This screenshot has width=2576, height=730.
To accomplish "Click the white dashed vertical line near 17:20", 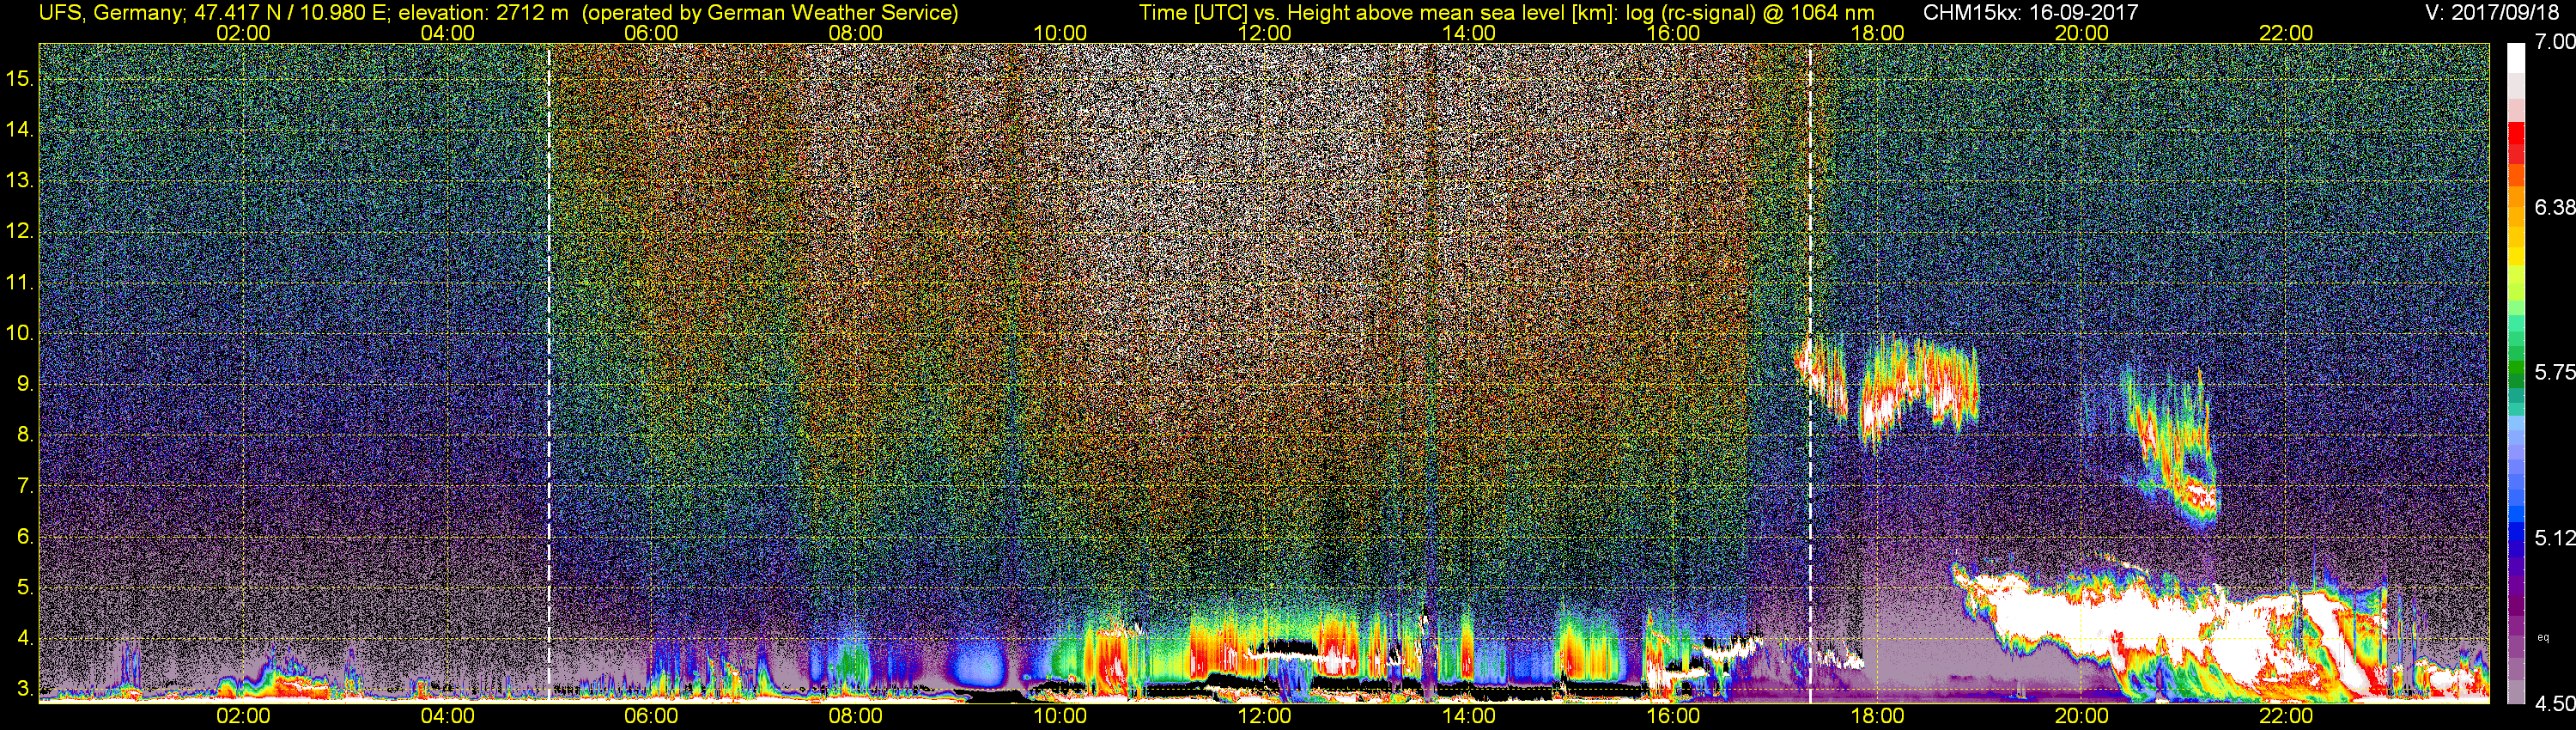I will [x=1810, y=372].
